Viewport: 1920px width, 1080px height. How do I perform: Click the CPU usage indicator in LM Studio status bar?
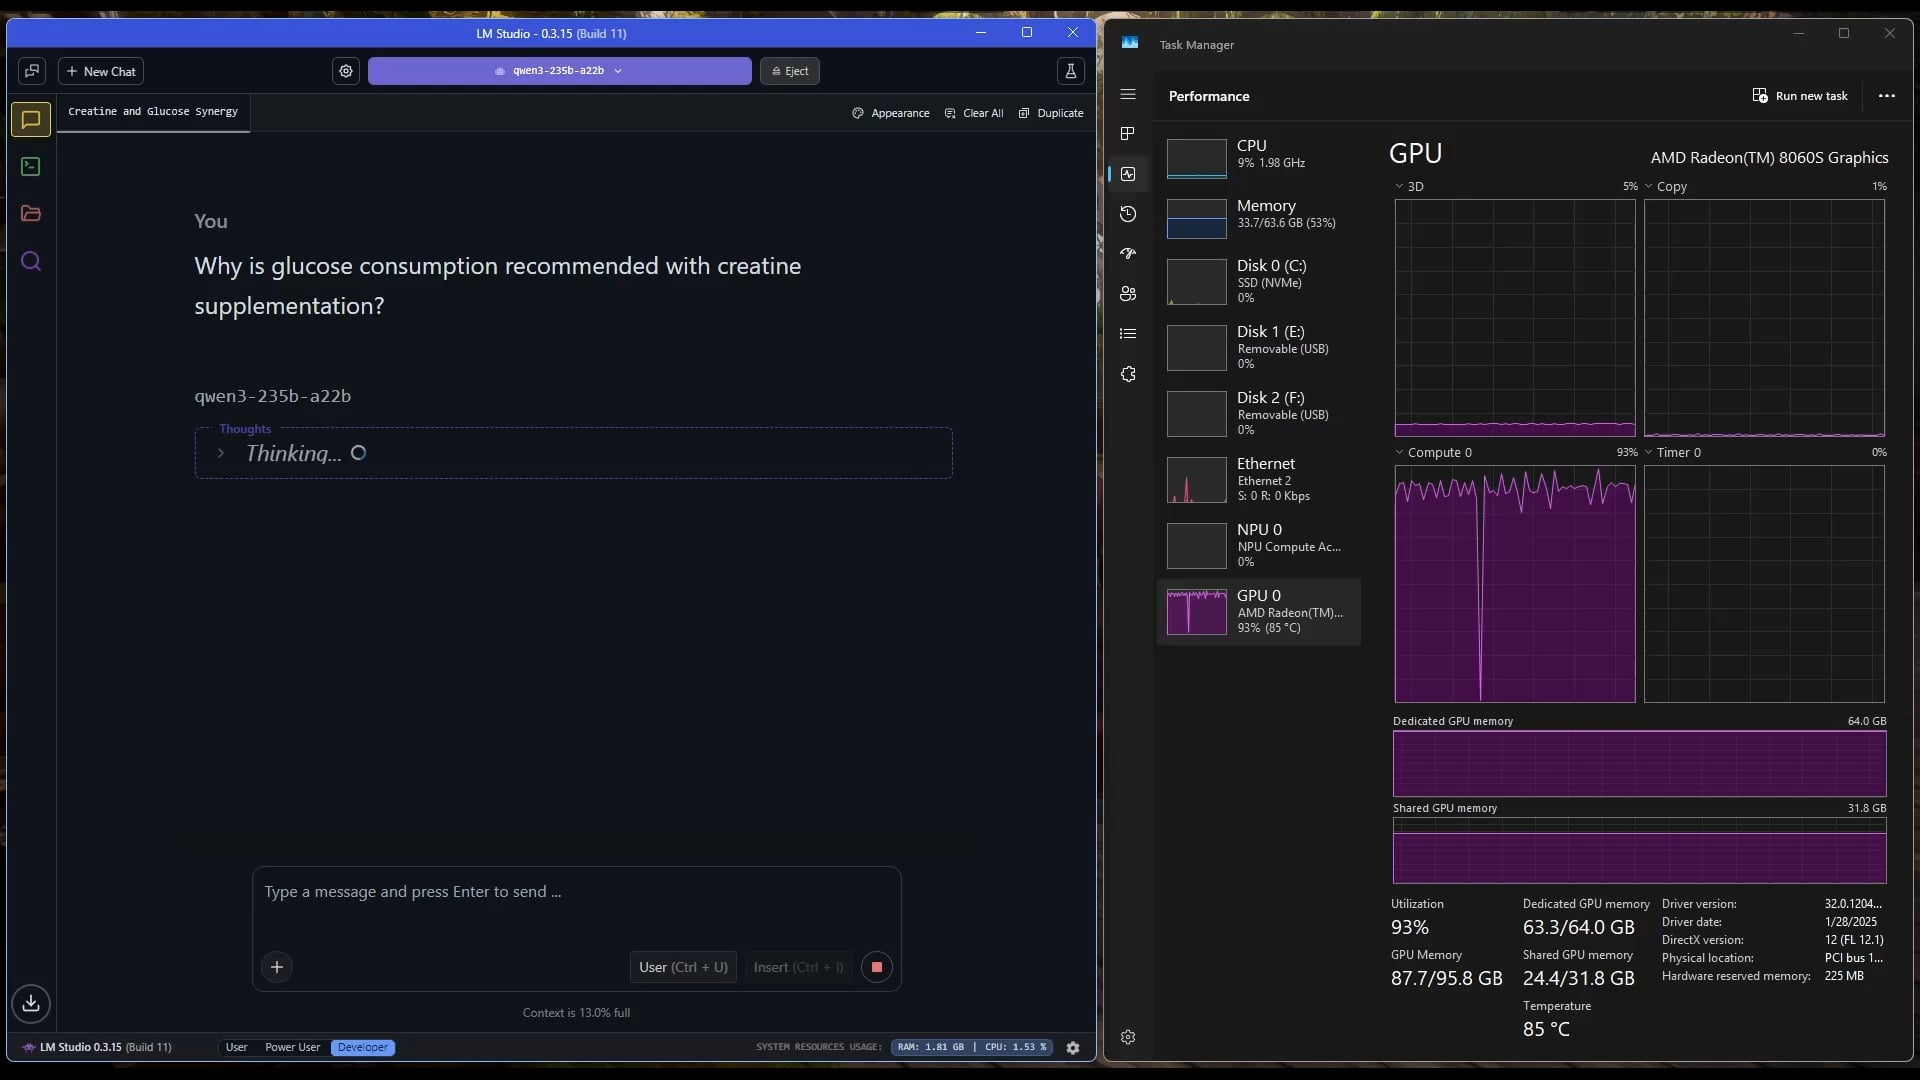click(x=1015, y=1048)
